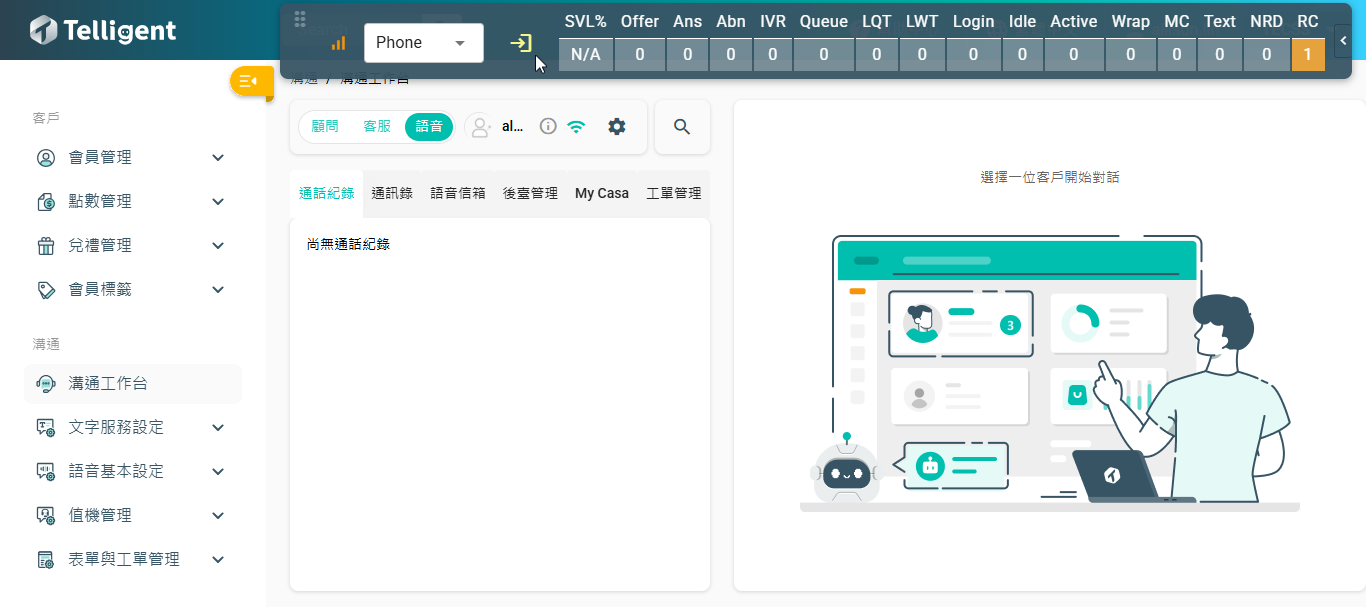Image resolution: width=1366 pixels, height=607 pixels.
Task: Click the orange signal strength bars icon
Action: point(338,43)
